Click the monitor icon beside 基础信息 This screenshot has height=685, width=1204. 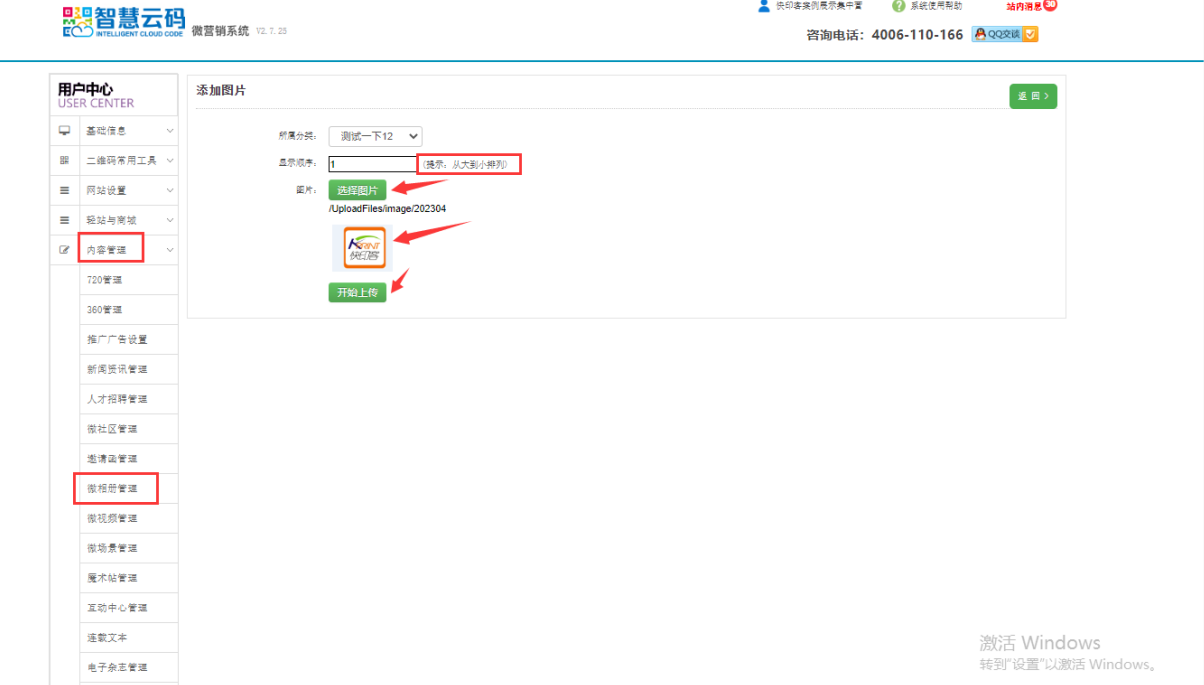(65, 130)
